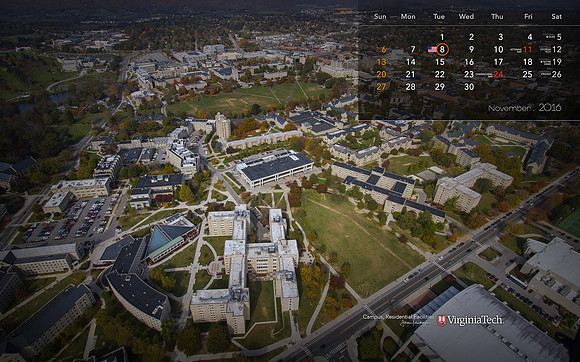Image resolution: width=580 pixels, height=362 pixels.
Task: Click the VirginiaTech wordmark text
Action: tap(475, 320)
